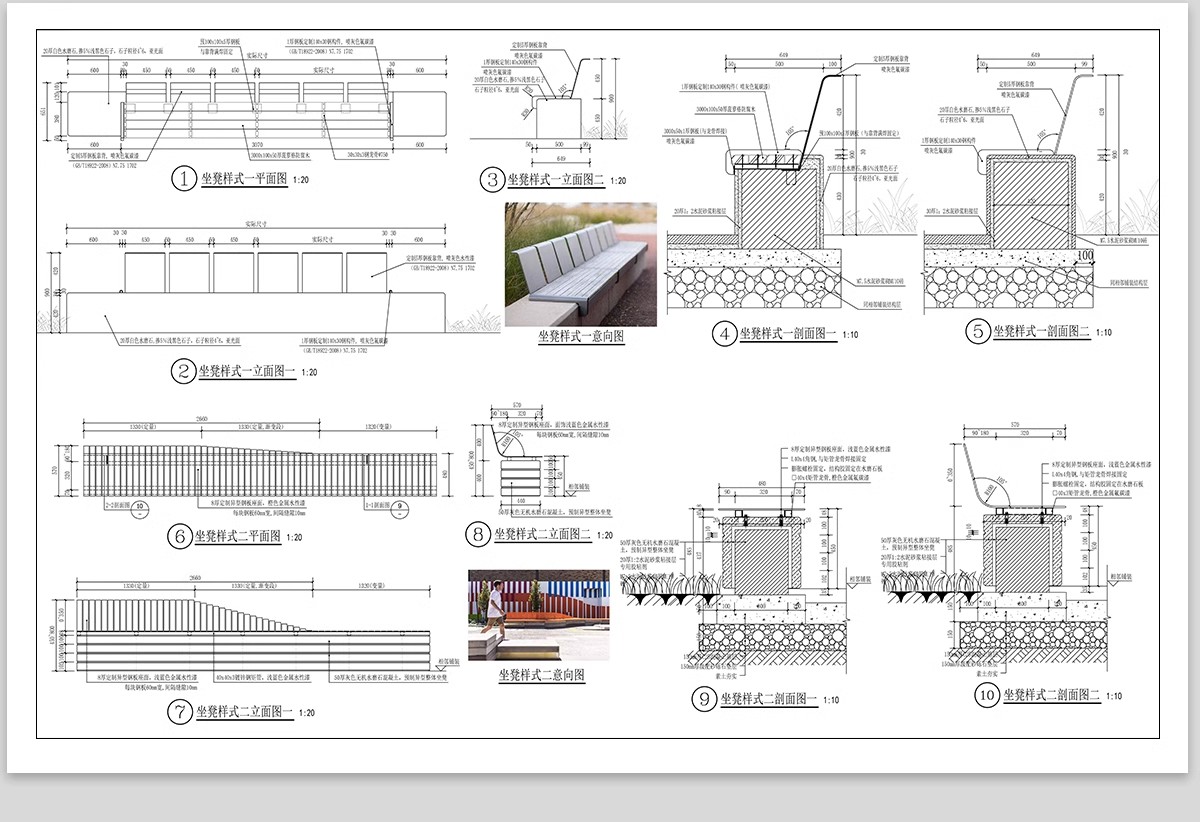Click the circled number 10 marker
The width and height of the screenshot is (1200, 822).
[988, 695]
